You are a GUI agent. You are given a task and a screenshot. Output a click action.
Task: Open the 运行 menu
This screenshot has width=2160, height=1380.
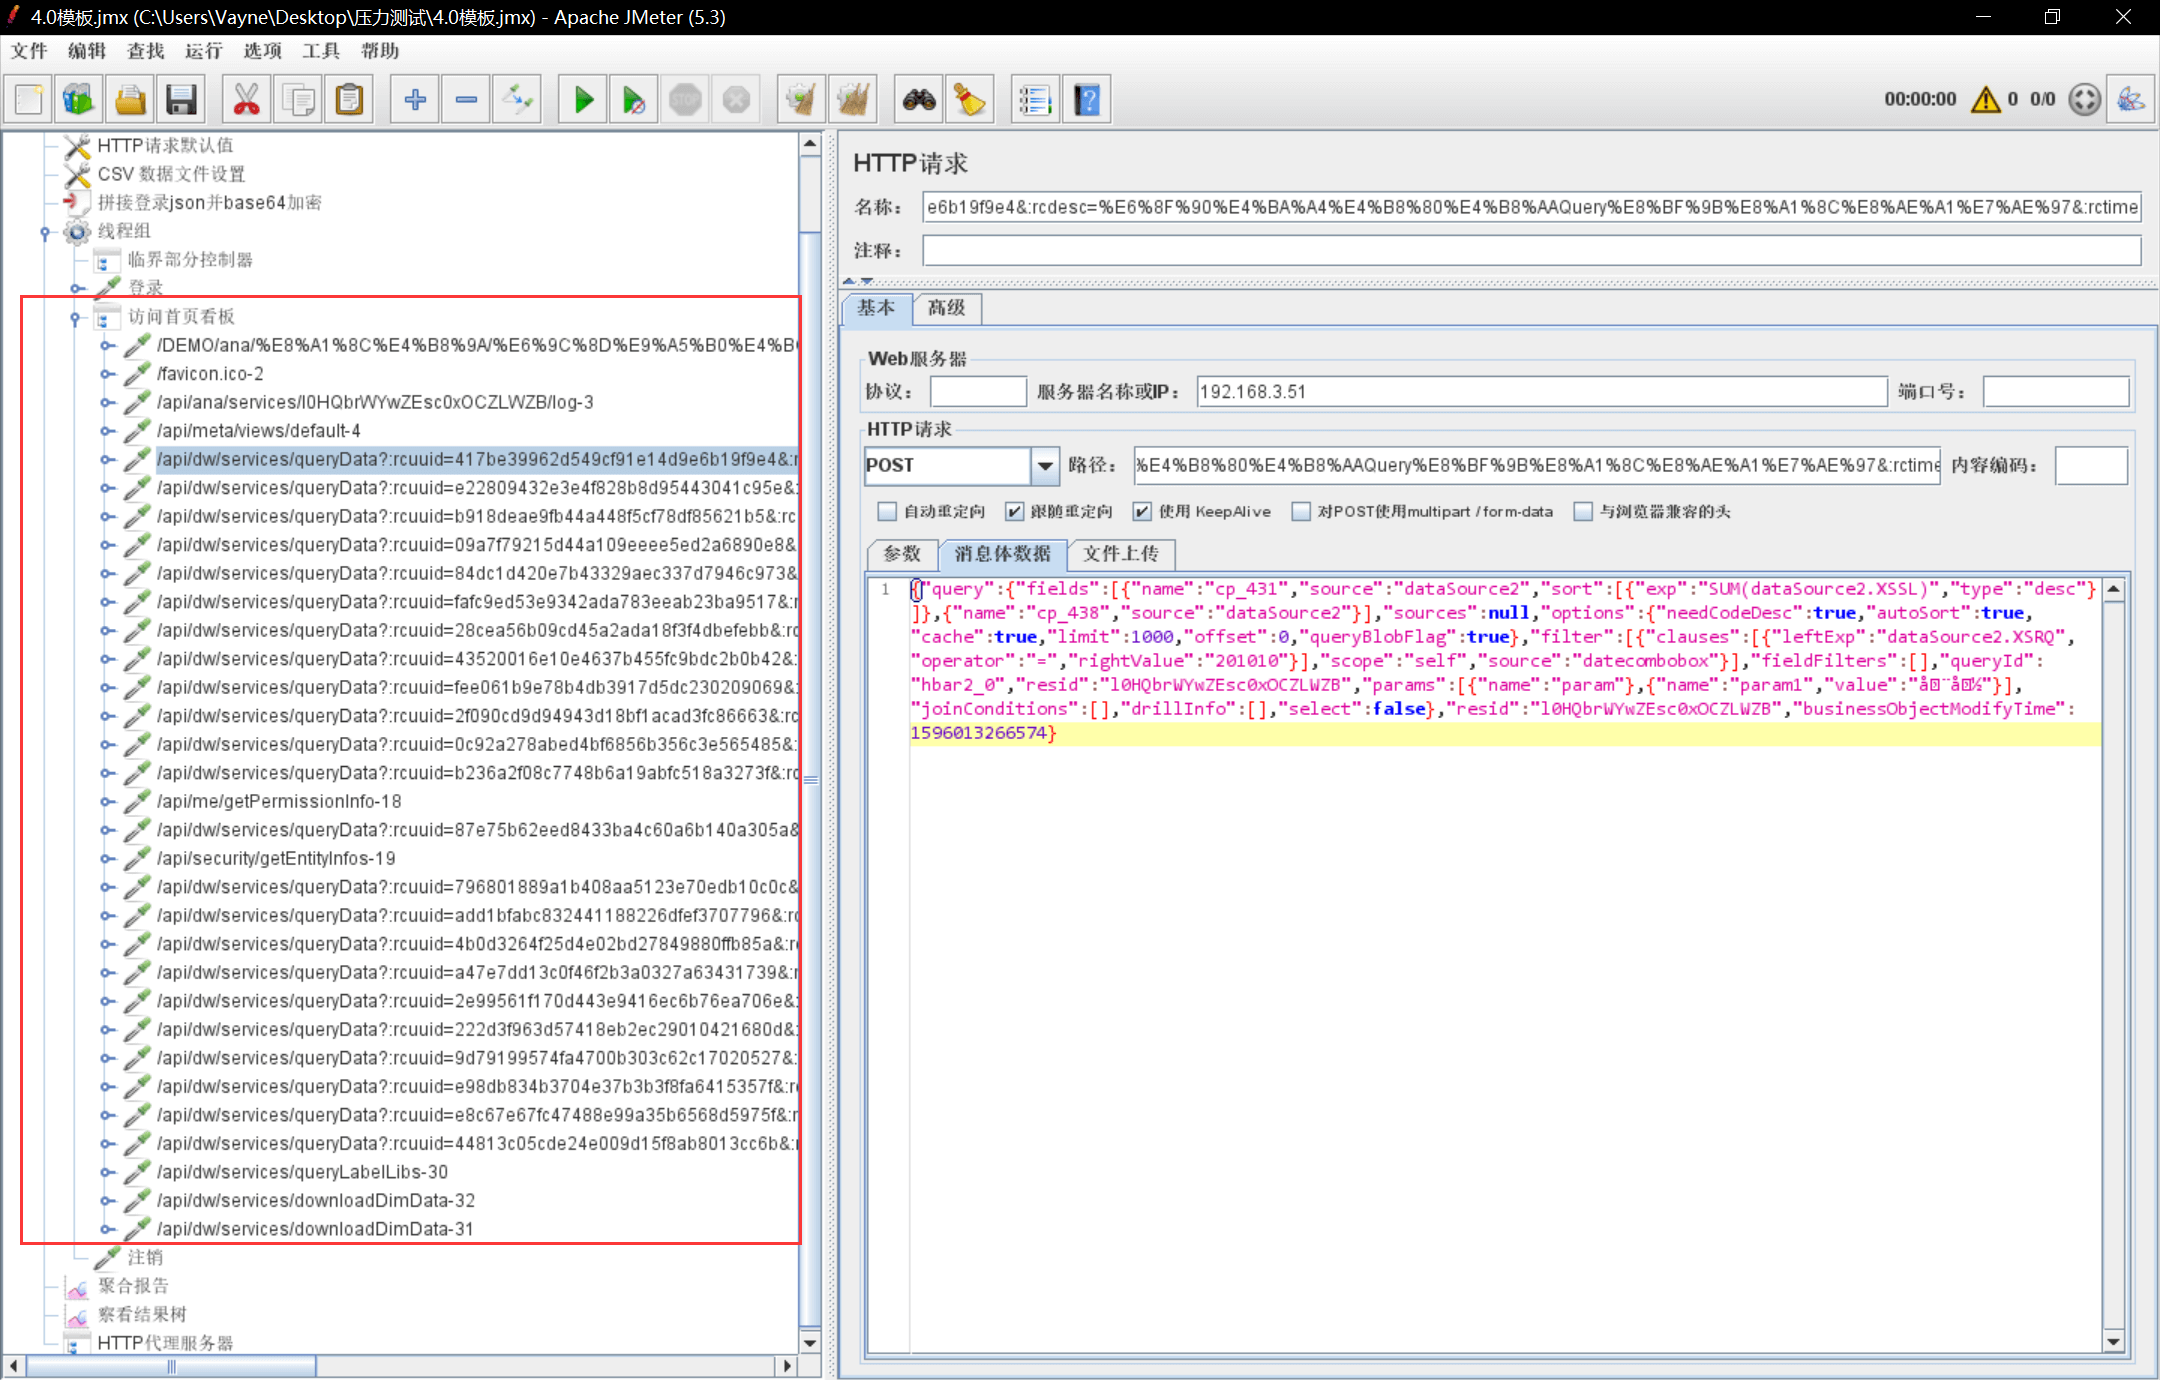point(203,51)
